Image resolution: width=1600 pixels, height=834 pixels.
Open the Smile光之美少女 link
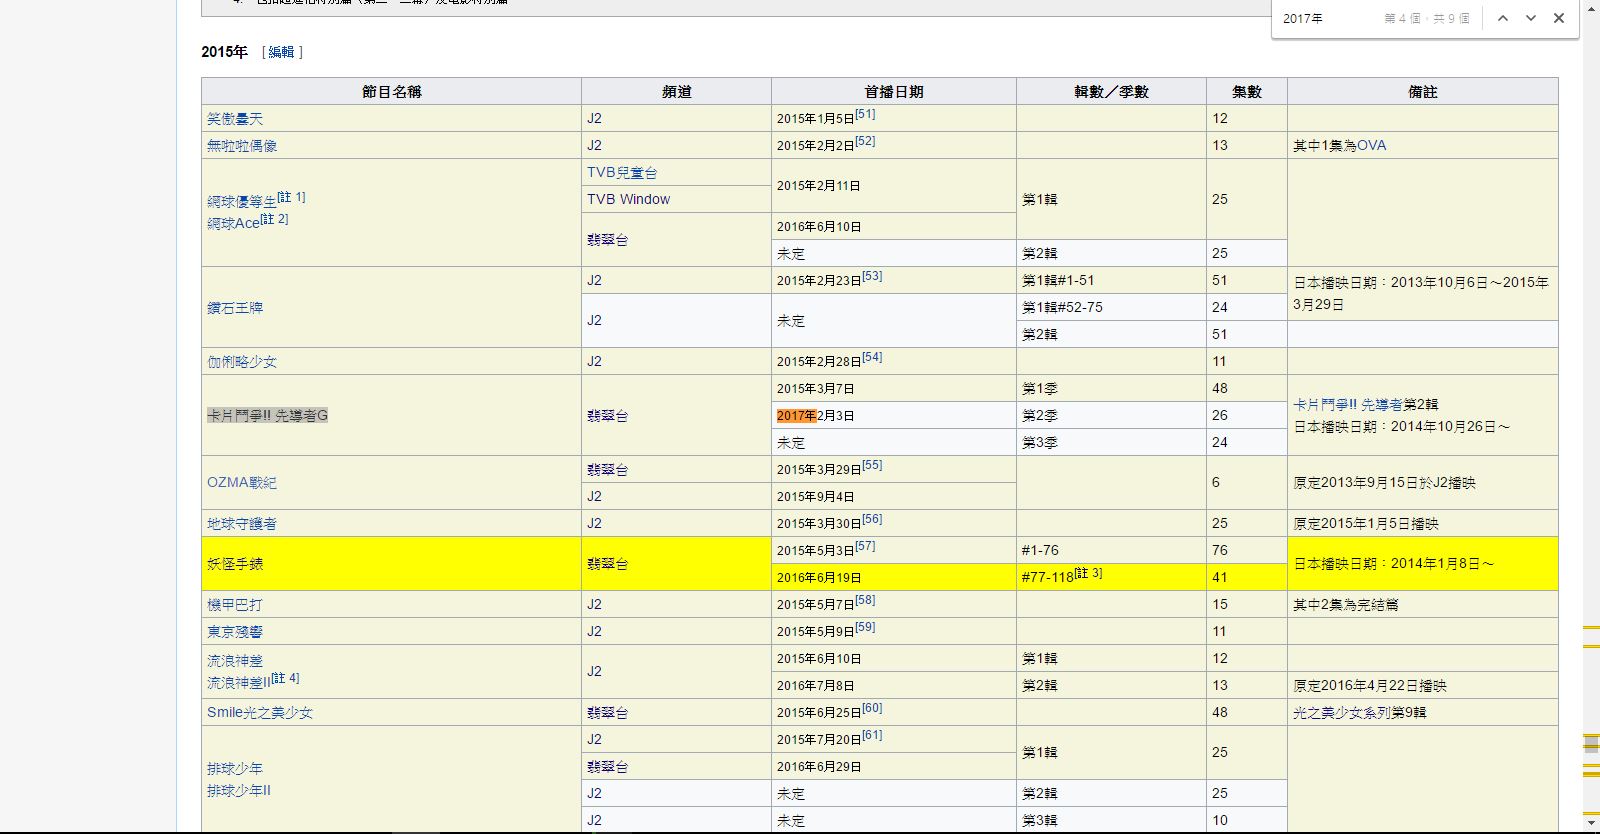click(x=260, y=712)
